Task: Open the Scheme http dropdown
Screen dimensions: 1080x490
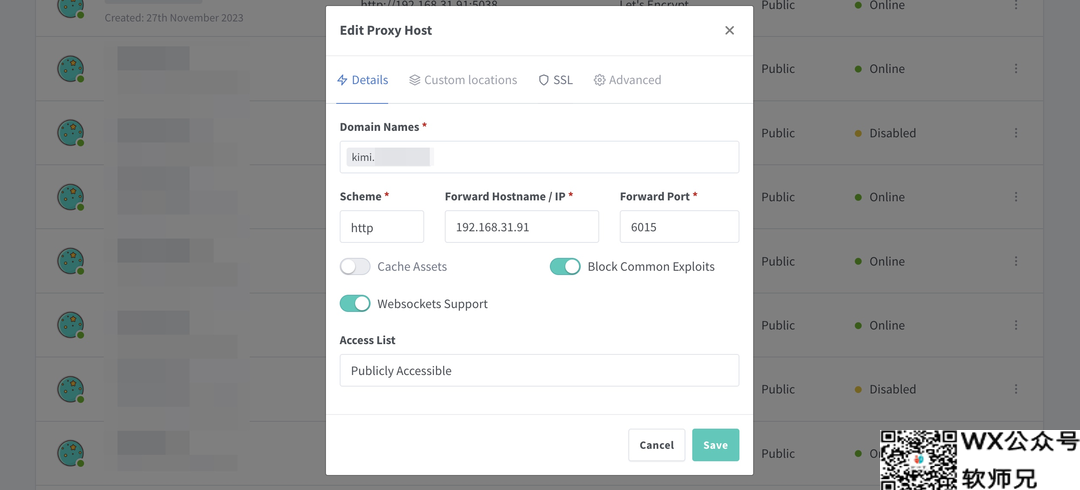Action: click(382, 227)
